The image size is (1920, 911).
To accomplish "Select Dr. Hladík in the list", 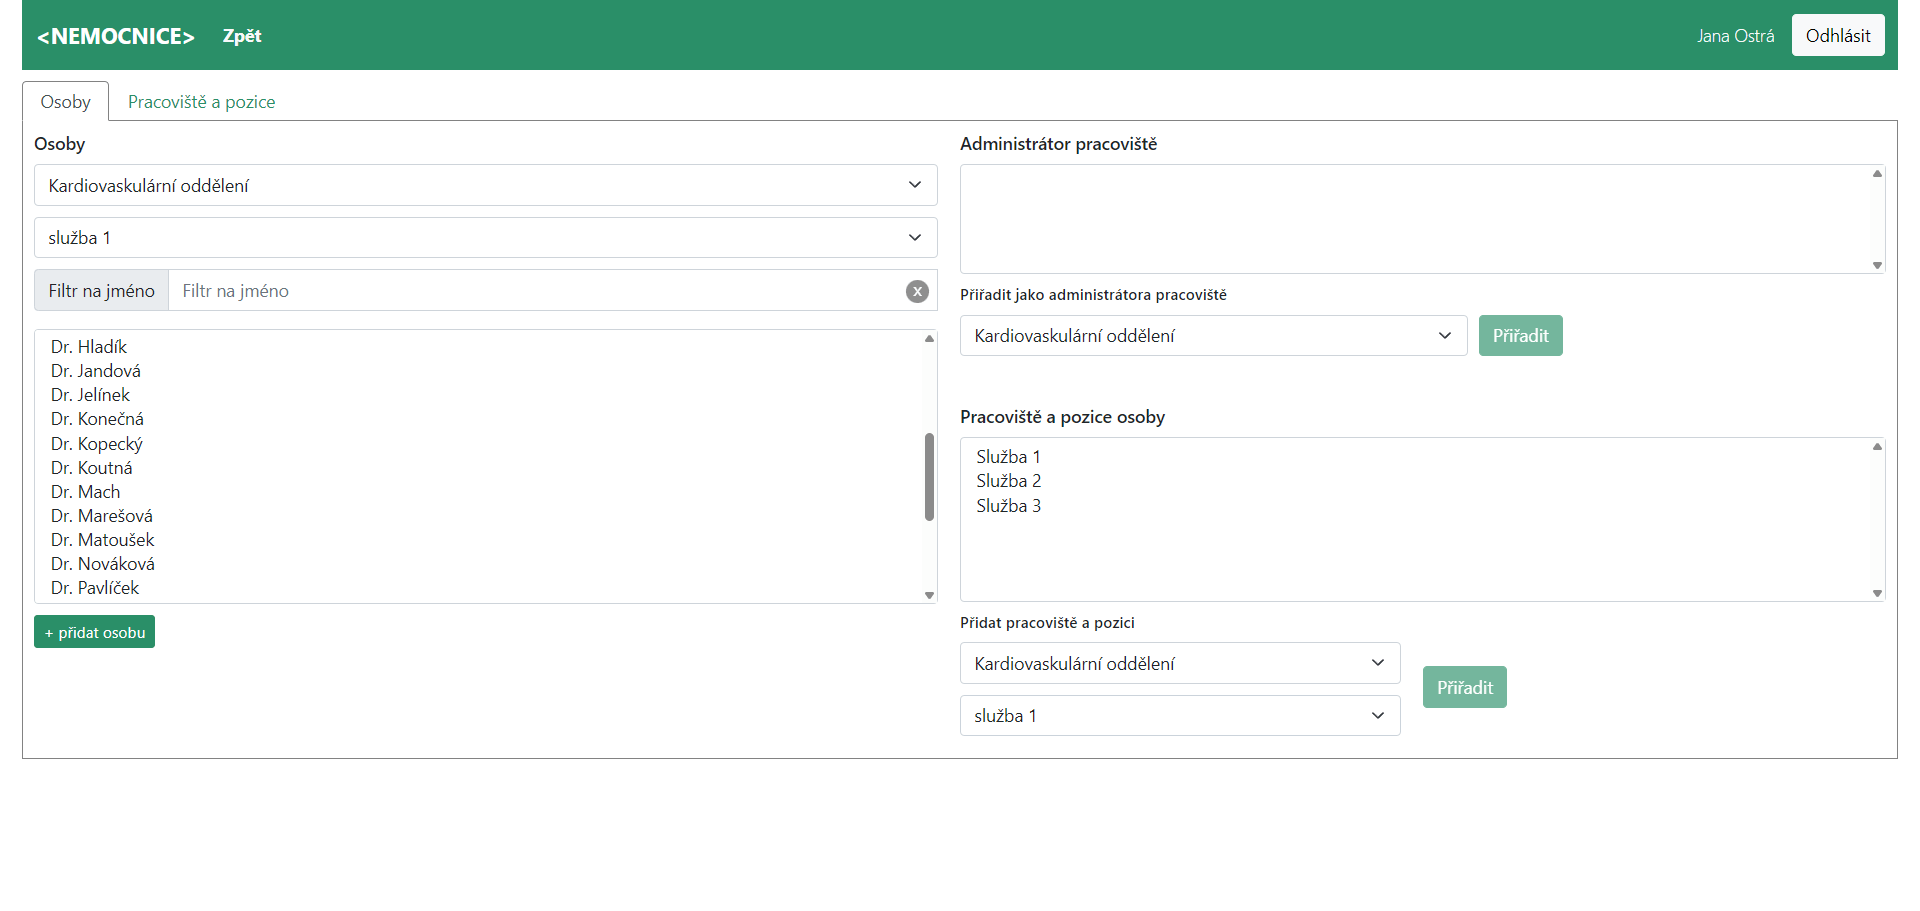I will click(x=89, y=347).
